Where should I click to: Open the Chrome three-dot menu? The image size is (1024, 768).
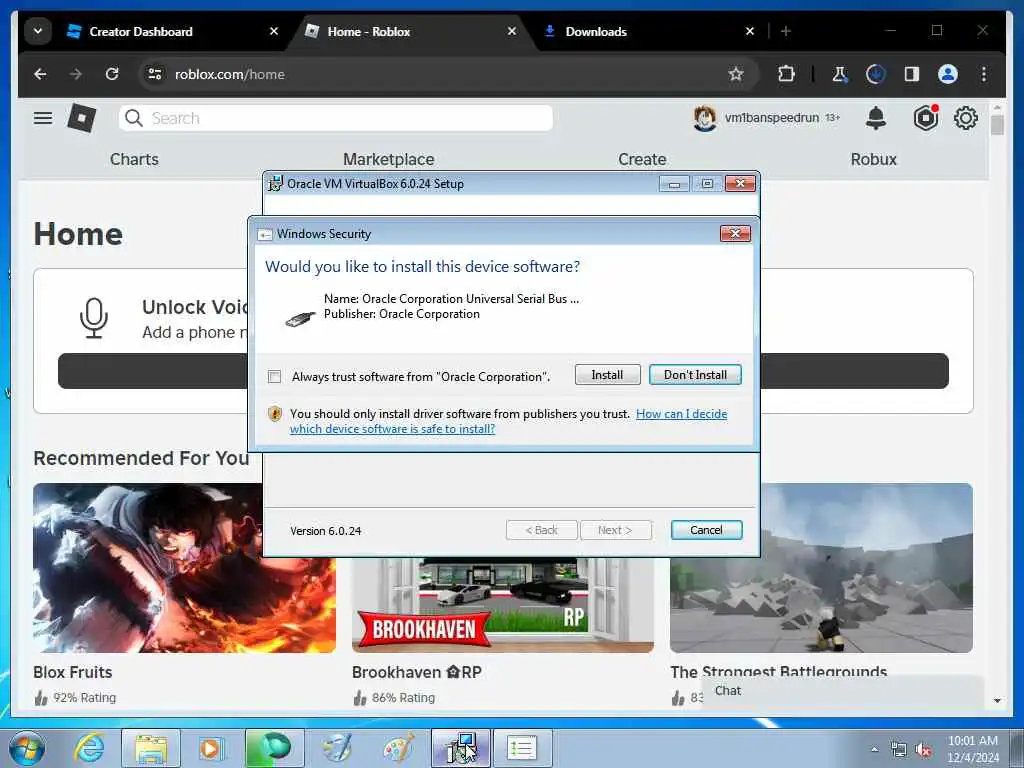pos(984,74)
